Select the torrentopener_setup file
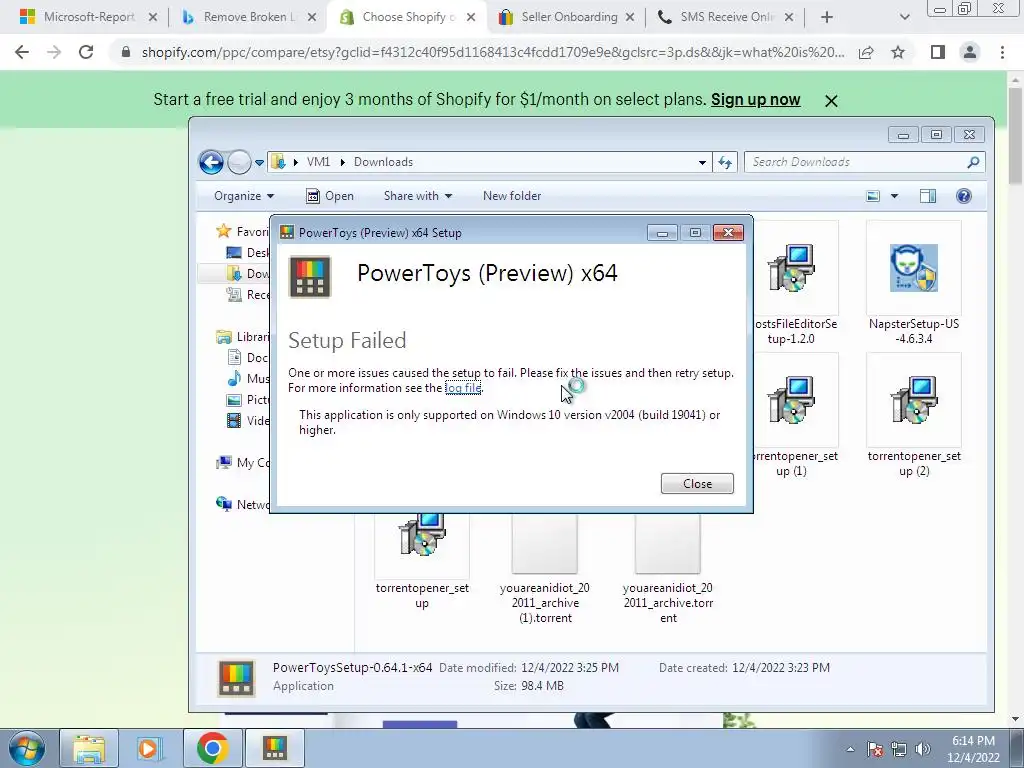Screen dimensions: 1024x768 [x=422, y=563]
